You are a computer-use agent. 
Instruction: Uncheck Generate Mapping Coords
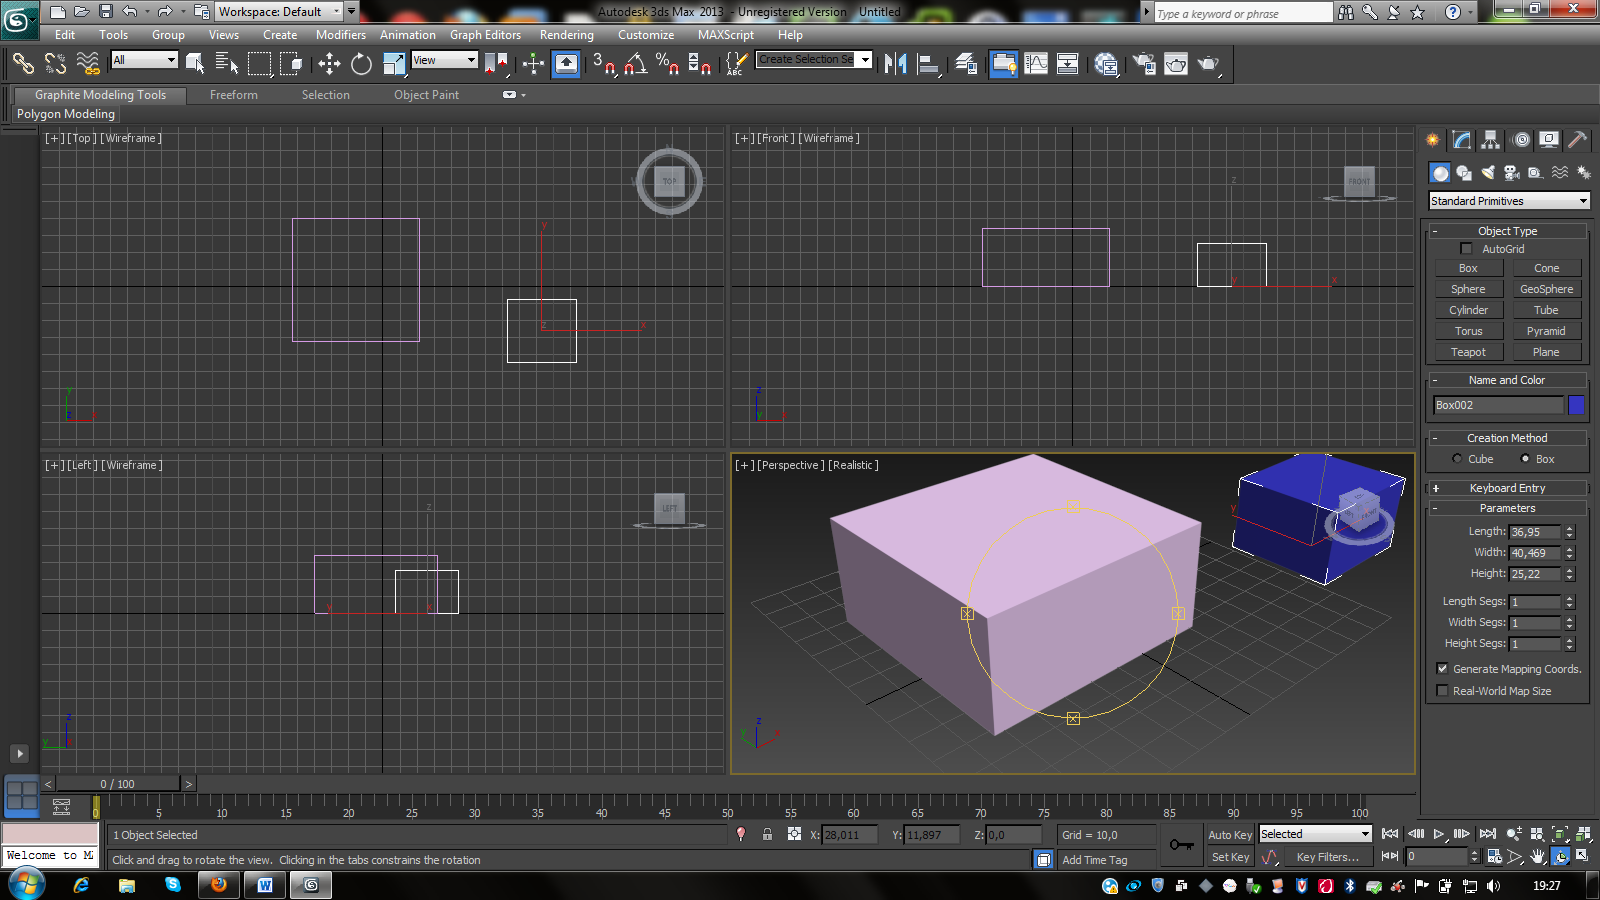[x=1442, y=669]
